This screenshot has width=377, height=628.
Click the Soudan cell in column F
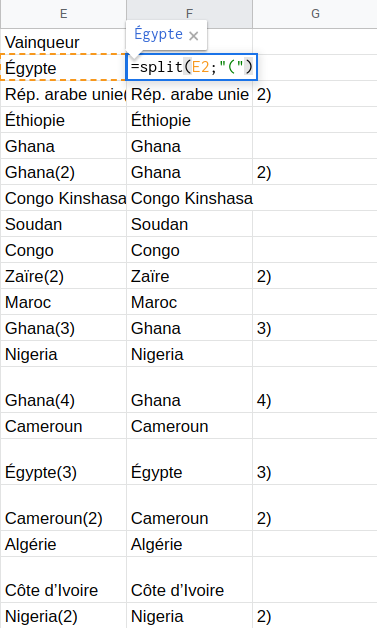point(190,224)
